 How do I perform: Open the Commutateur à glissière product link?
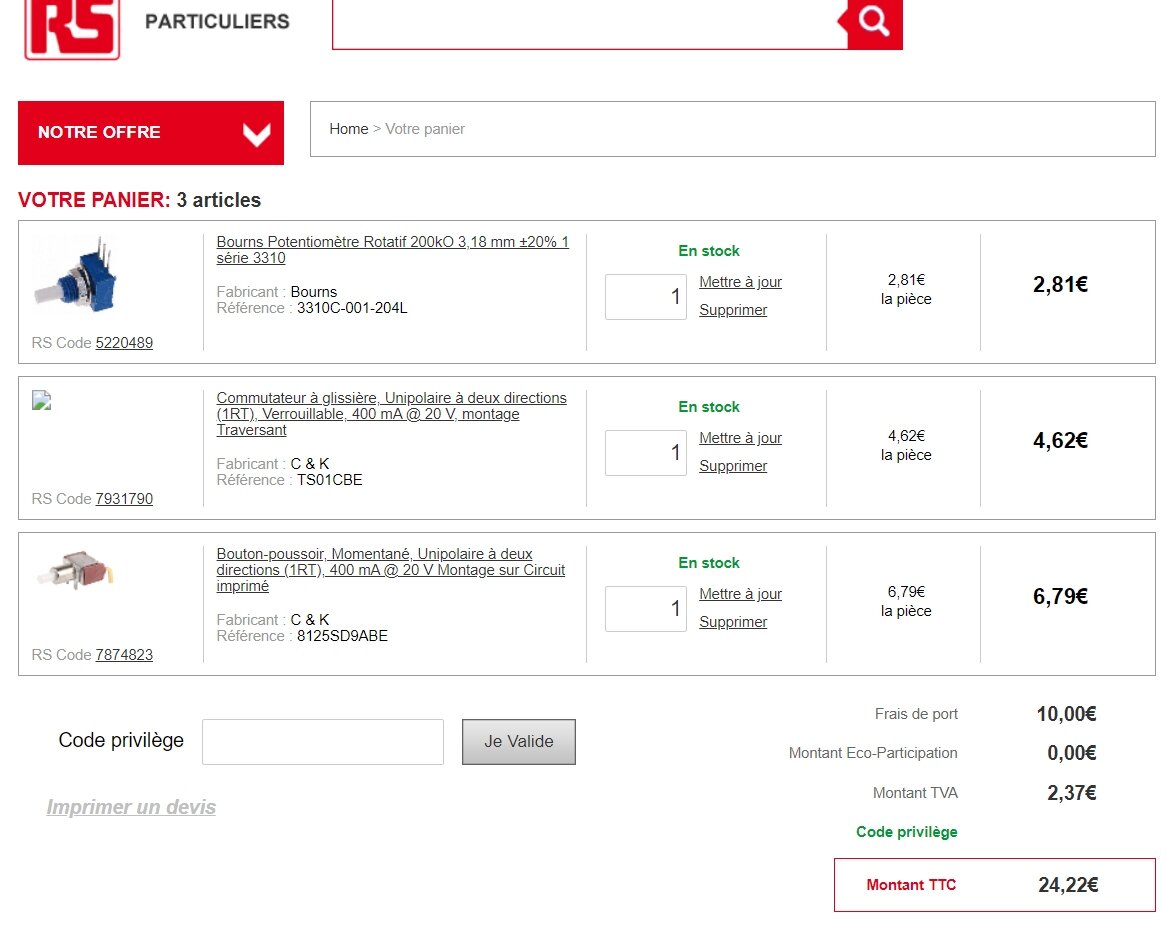click(391, 414)
